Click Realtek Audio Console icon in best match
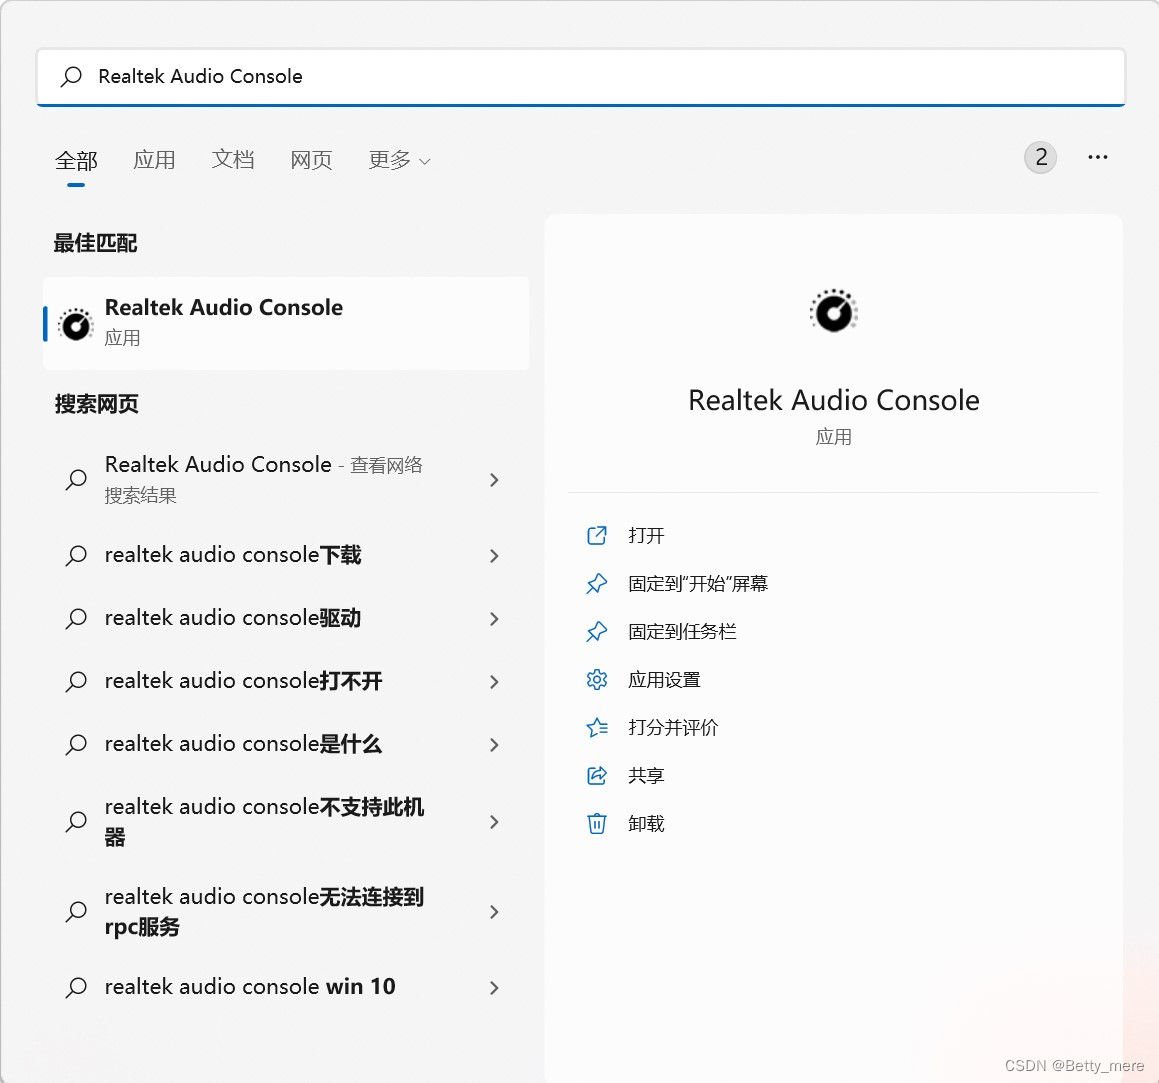This screenshot has width=1159, height=1083. (75, 325)
